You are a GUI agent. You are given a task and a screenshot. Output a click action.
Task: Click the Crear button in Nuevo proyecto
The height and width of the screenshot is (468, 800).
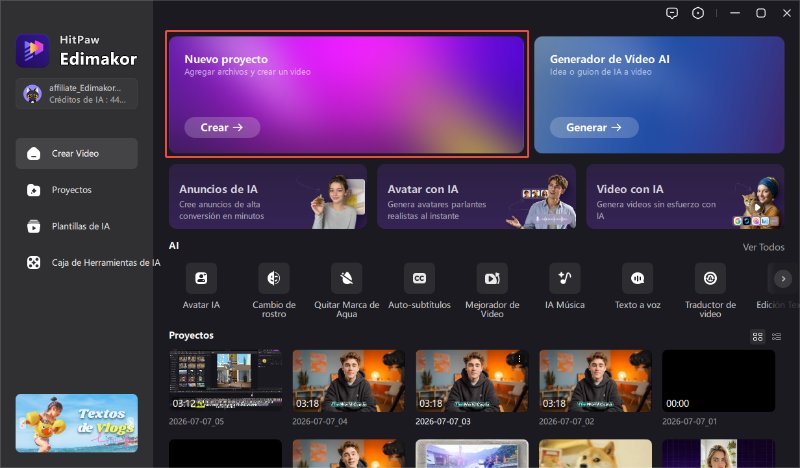coord(222,128)
